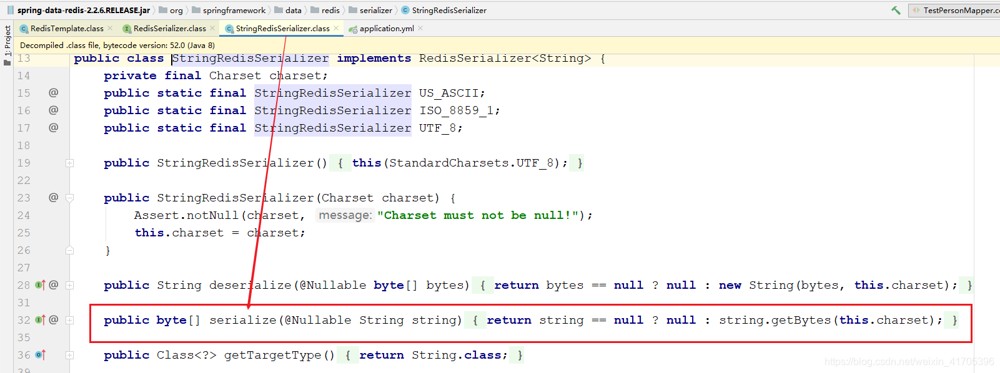Click the override gutter icon on line 36

click(40, 355)
